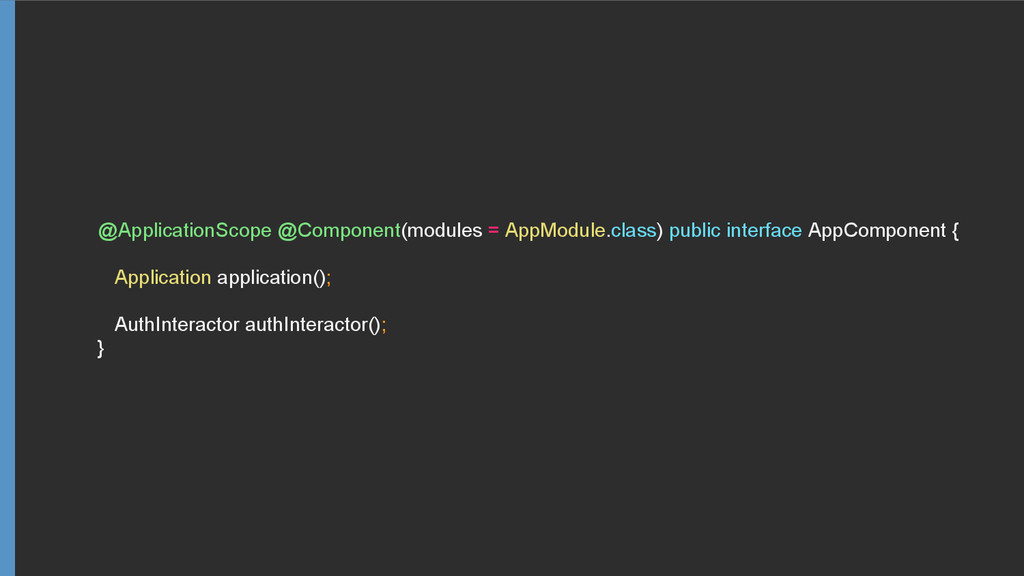Click the application() method name
This screenshot has height=576, width=1024.
(x=267, y=277)
